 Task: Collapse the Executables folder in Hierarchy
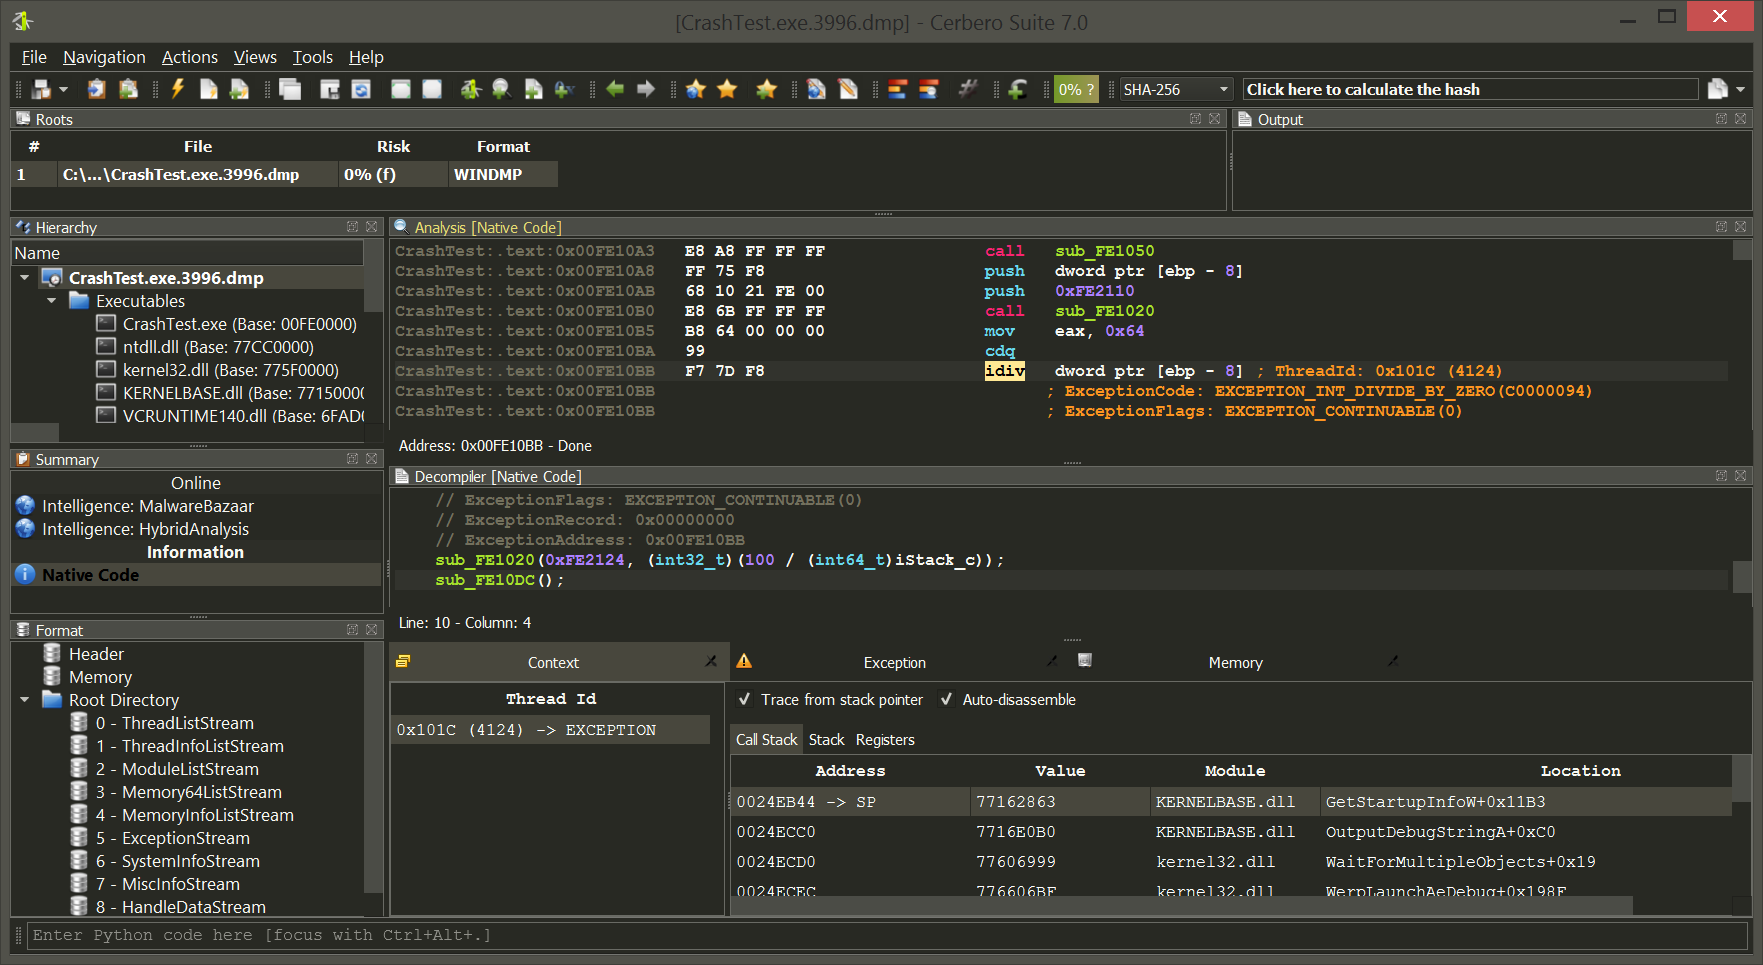pyautogui.click(x=52, y=301)
